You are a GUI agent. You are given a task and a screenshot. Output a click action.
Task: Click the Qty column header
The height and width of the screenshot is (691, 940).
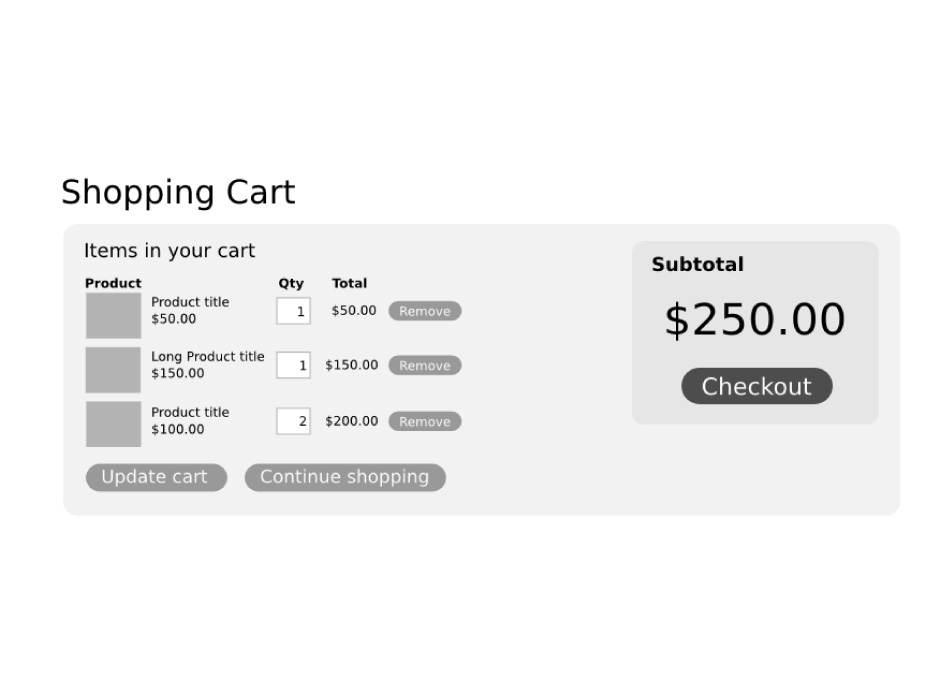[x=291, y=283]
